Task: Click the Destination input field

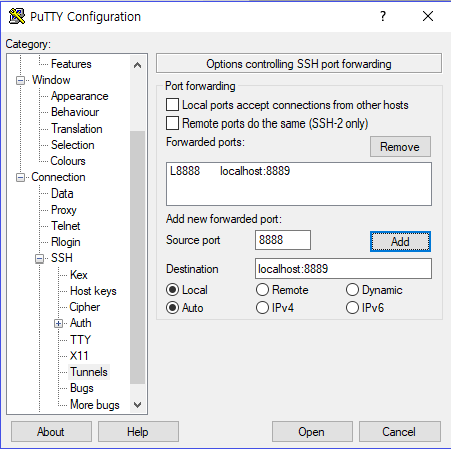Action: tap(343, 269)
